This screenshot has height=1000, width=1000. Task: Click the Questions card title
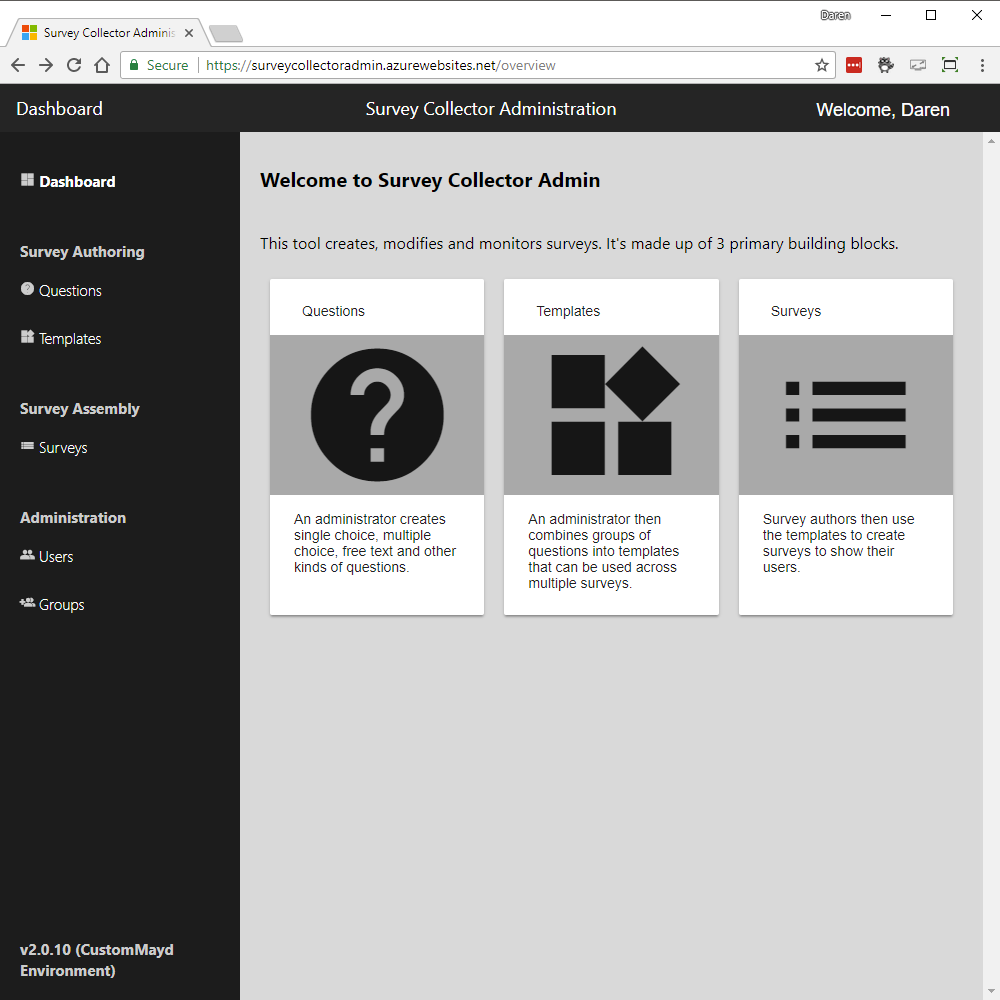click(334, 311)
